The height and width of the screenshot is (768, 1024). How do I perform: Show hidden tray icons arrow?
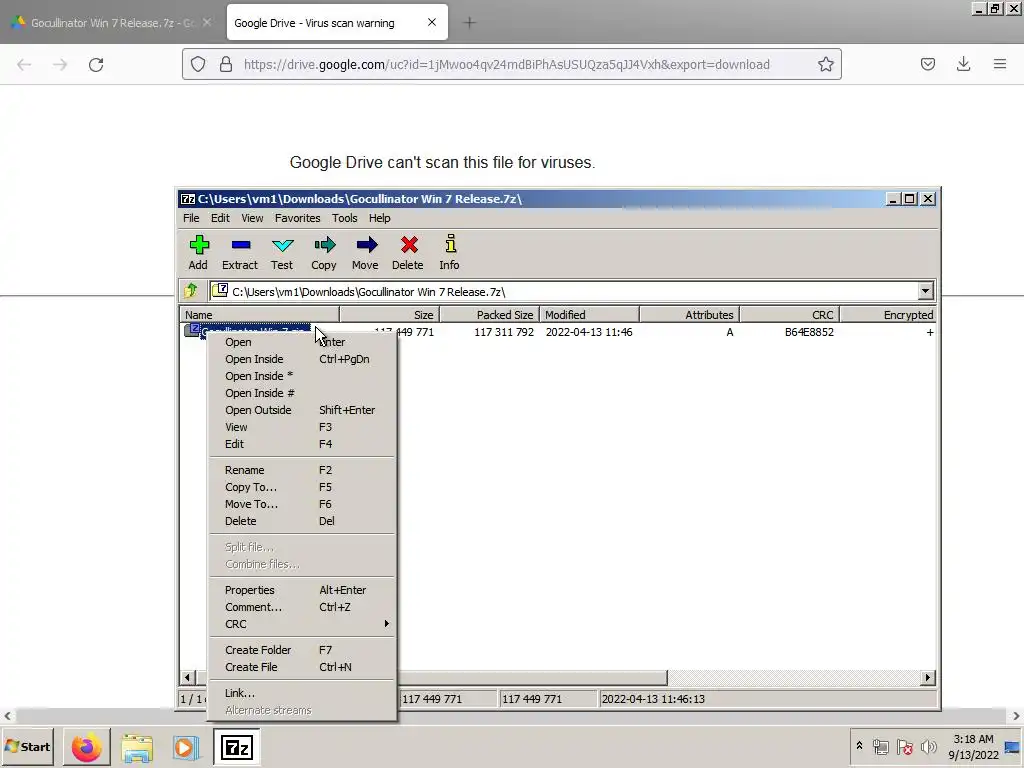coord(859,746)
